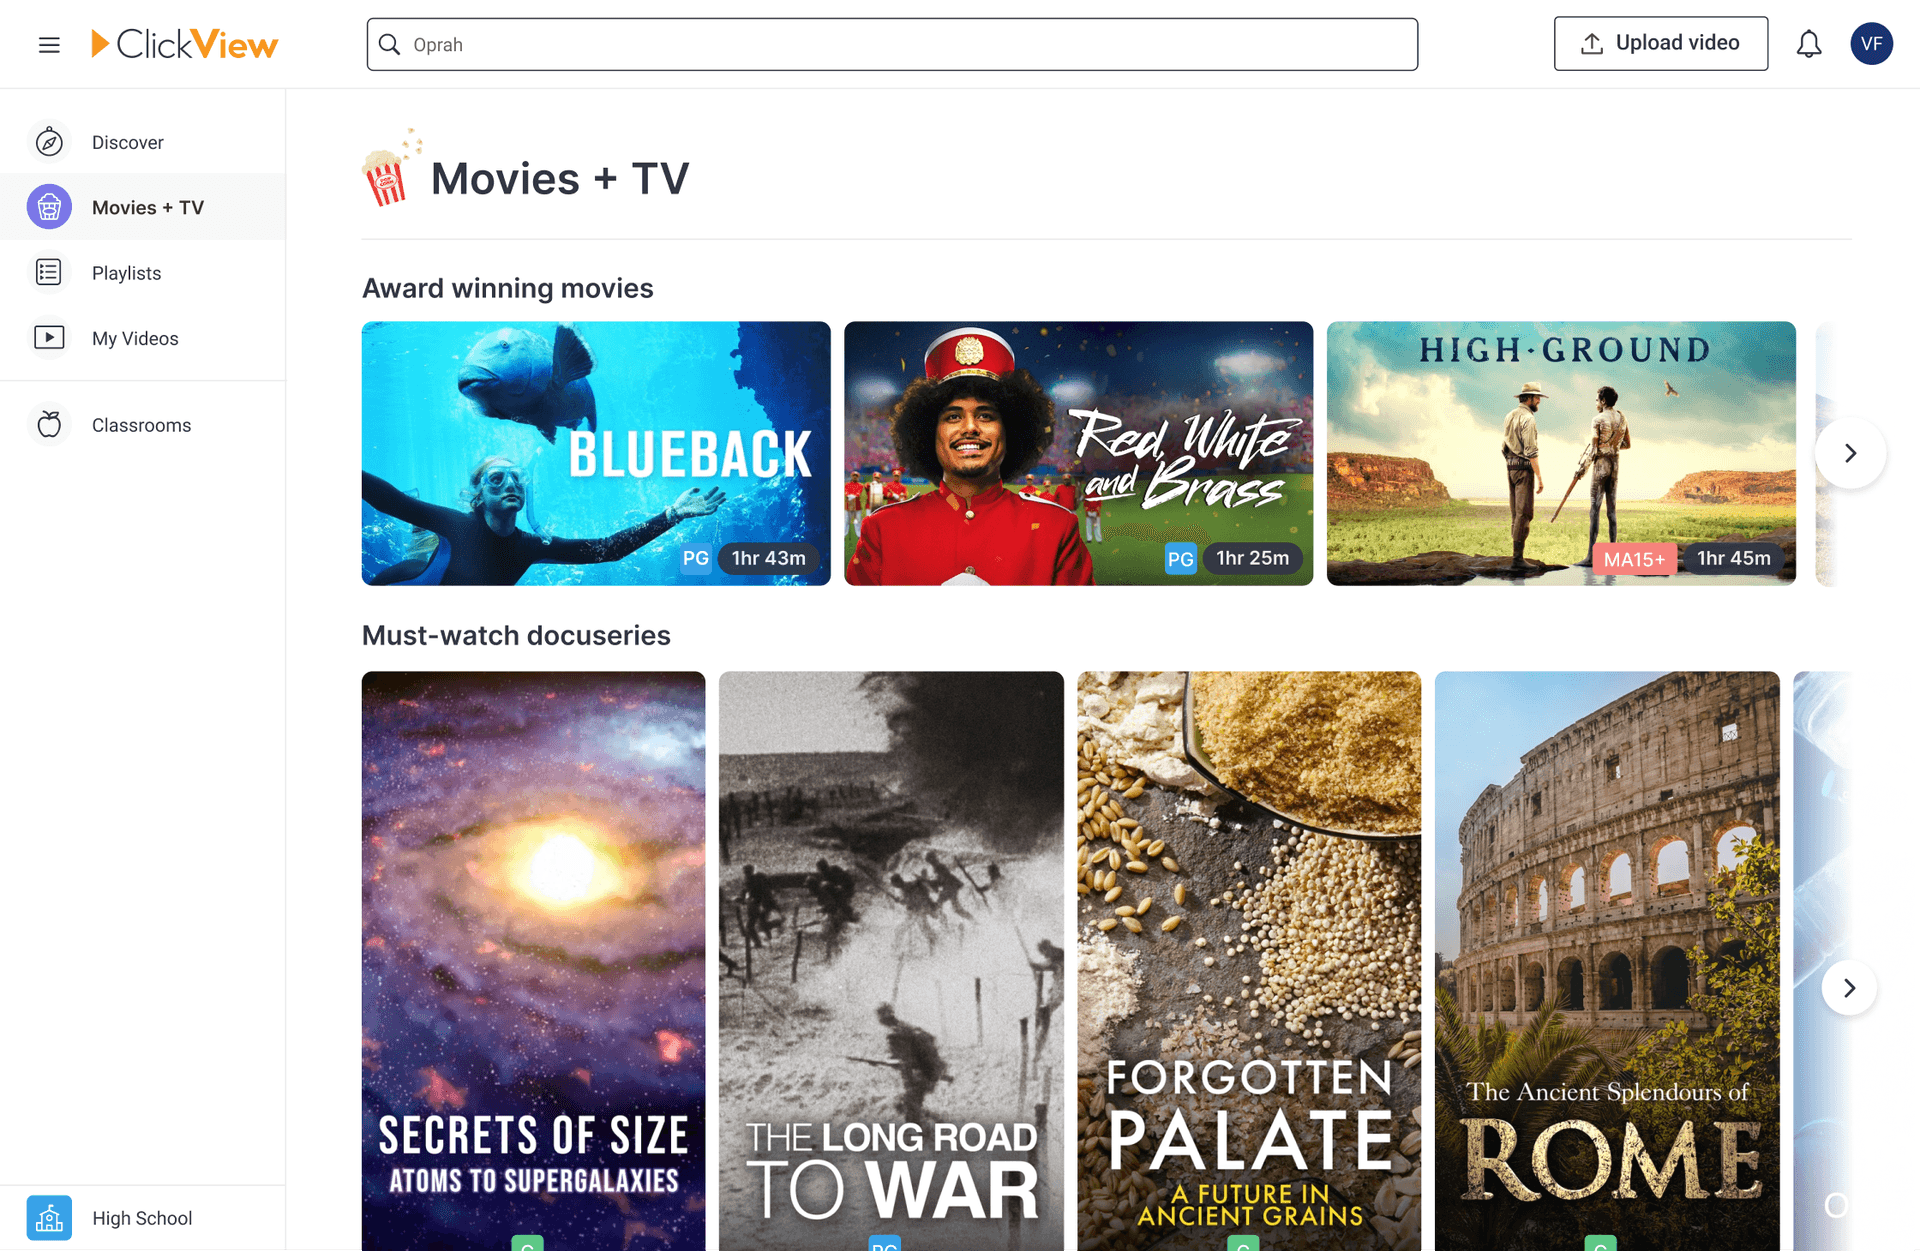Click the Movies + TV popcorn bucket icon
1920x1251 pixels.
tap(49, 207)
